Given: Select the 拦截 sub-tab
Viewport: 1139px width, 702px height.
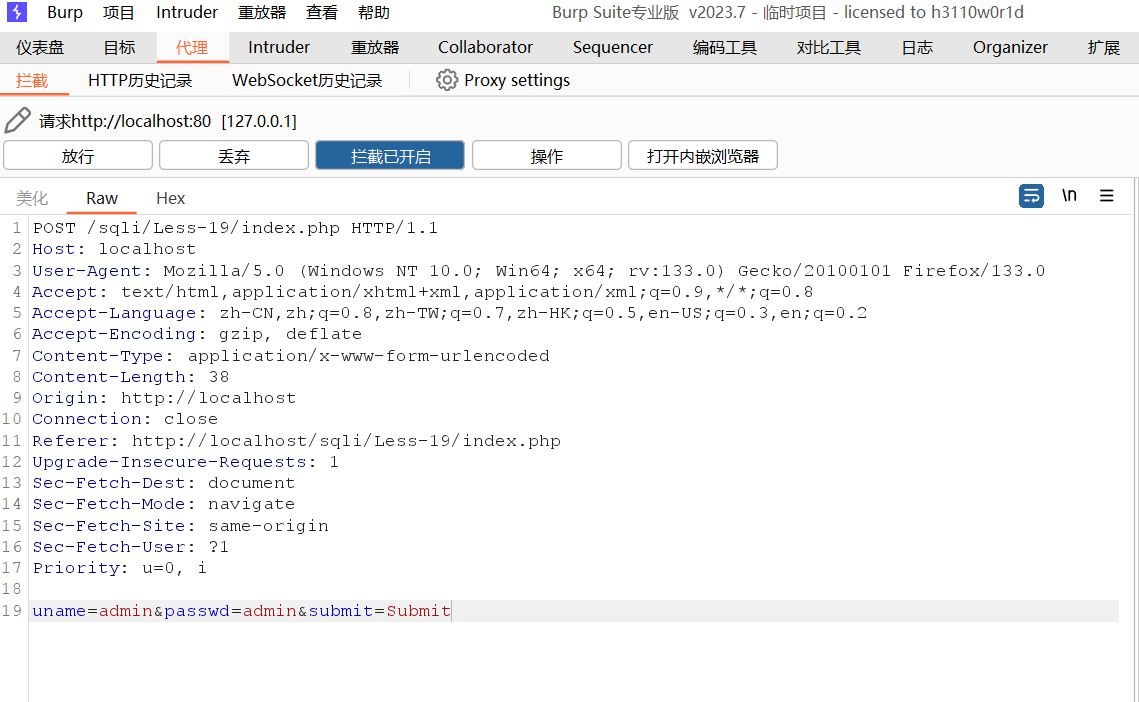Looking at the screenshot, I should (32, 80).
